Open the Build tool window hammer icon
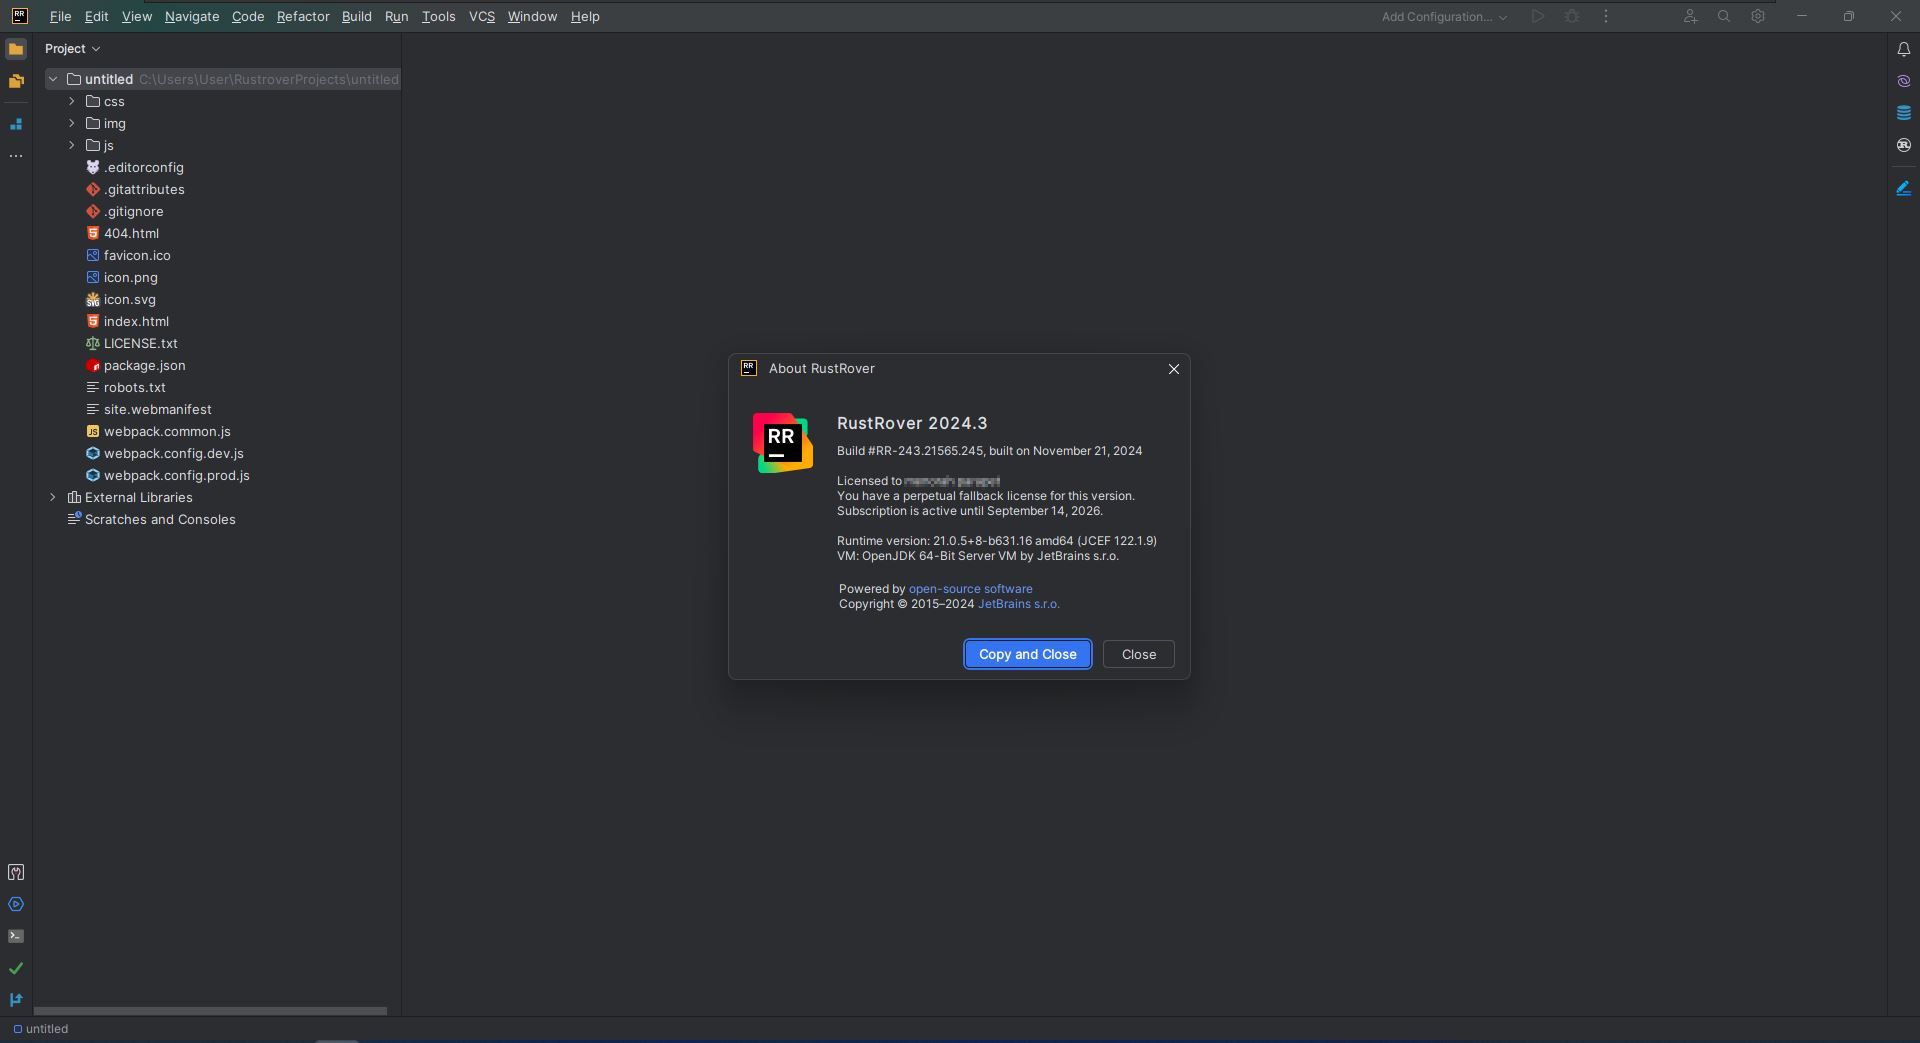Viewport: 1920px width, 1043px height. coord(16,872)
